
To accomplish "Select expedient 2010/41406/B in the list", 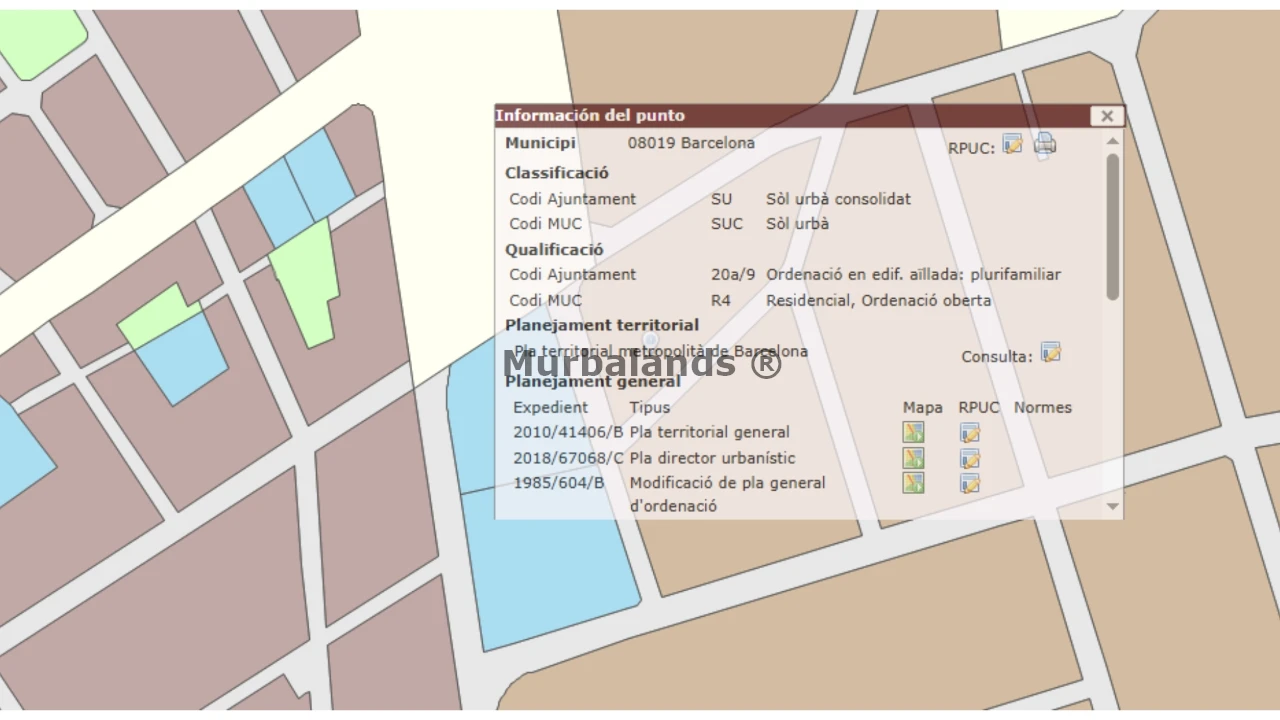I will pyautogui.click(x=567, y=432).
